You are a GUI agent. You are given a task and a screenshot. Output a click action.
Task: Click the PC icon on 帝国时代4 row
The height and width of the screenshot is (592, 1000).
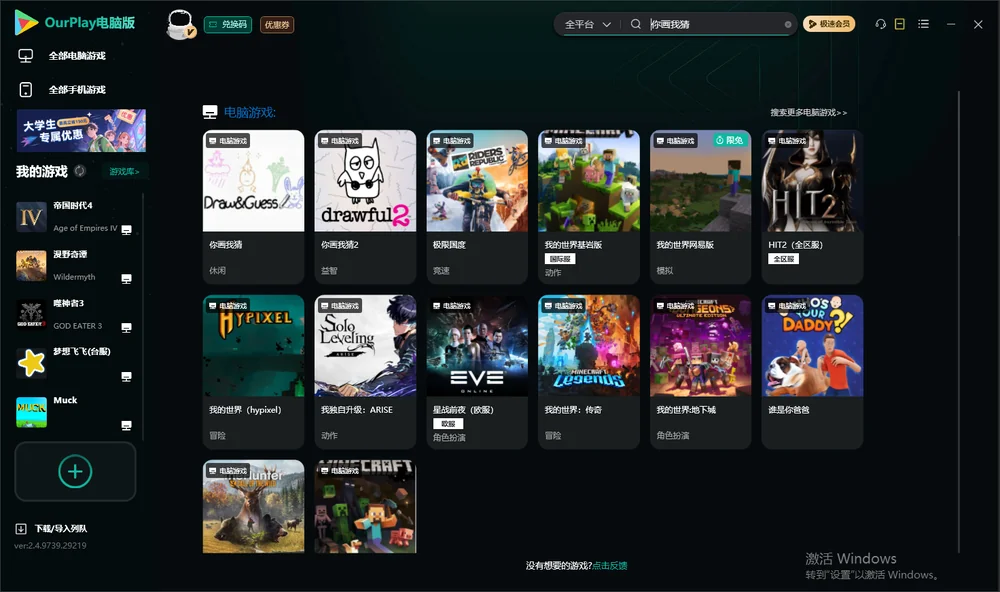[x=126, y=230]
